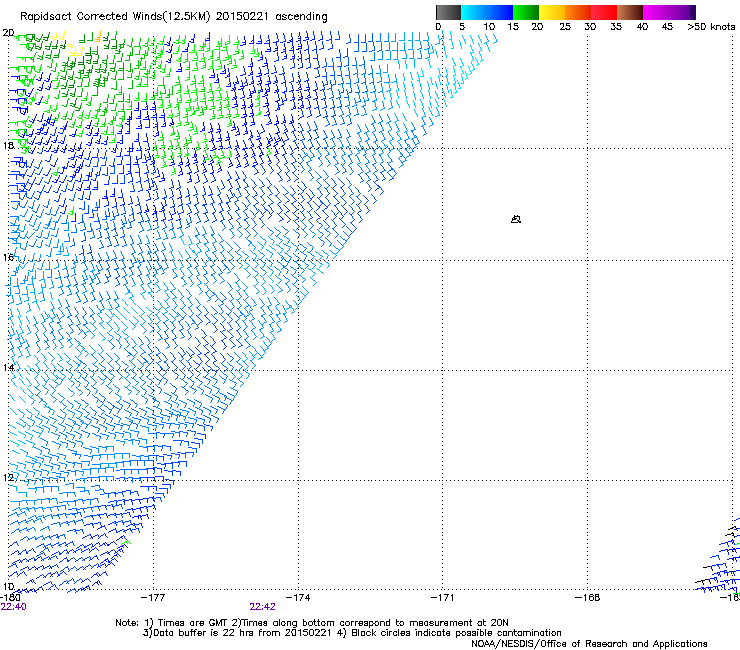This screenshot has height=650, width=740.
Task: Click the '25' legend scale label
Action: pos(565,26)
